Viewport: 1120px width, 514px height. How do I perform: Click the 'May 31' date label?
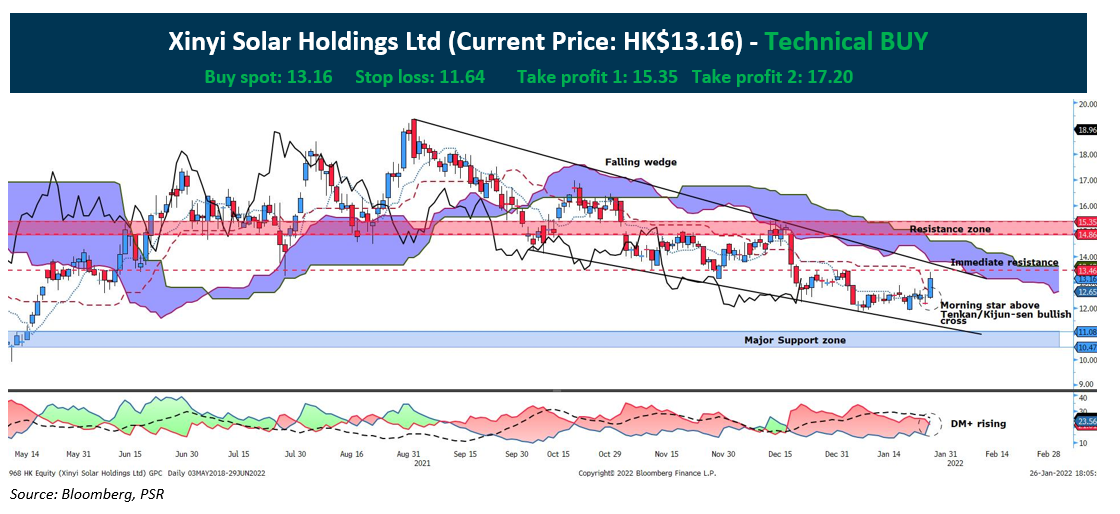click(x=78, y=454)
